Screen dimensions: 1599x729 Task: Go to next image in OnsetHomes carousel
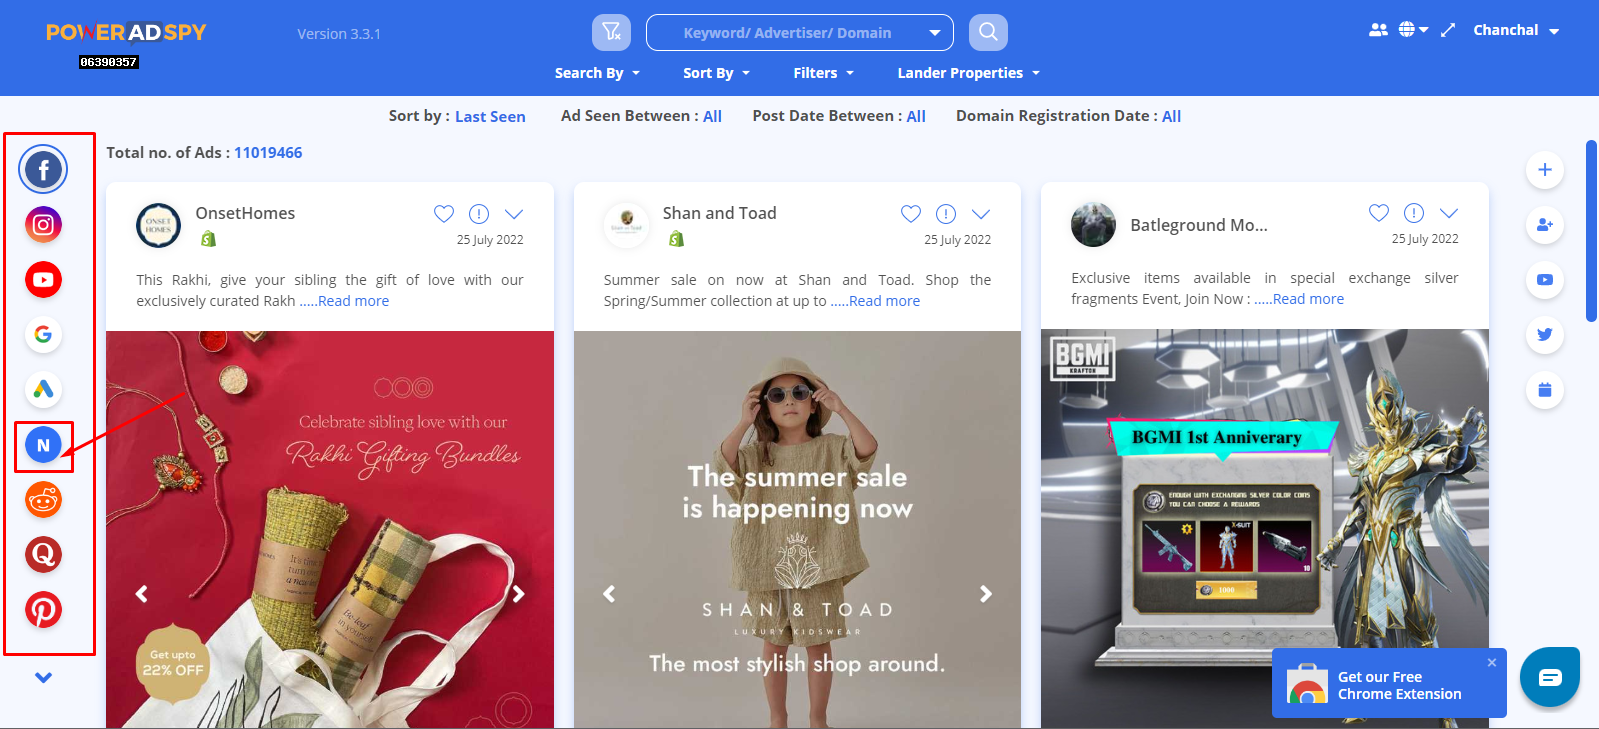pos(518,594)
